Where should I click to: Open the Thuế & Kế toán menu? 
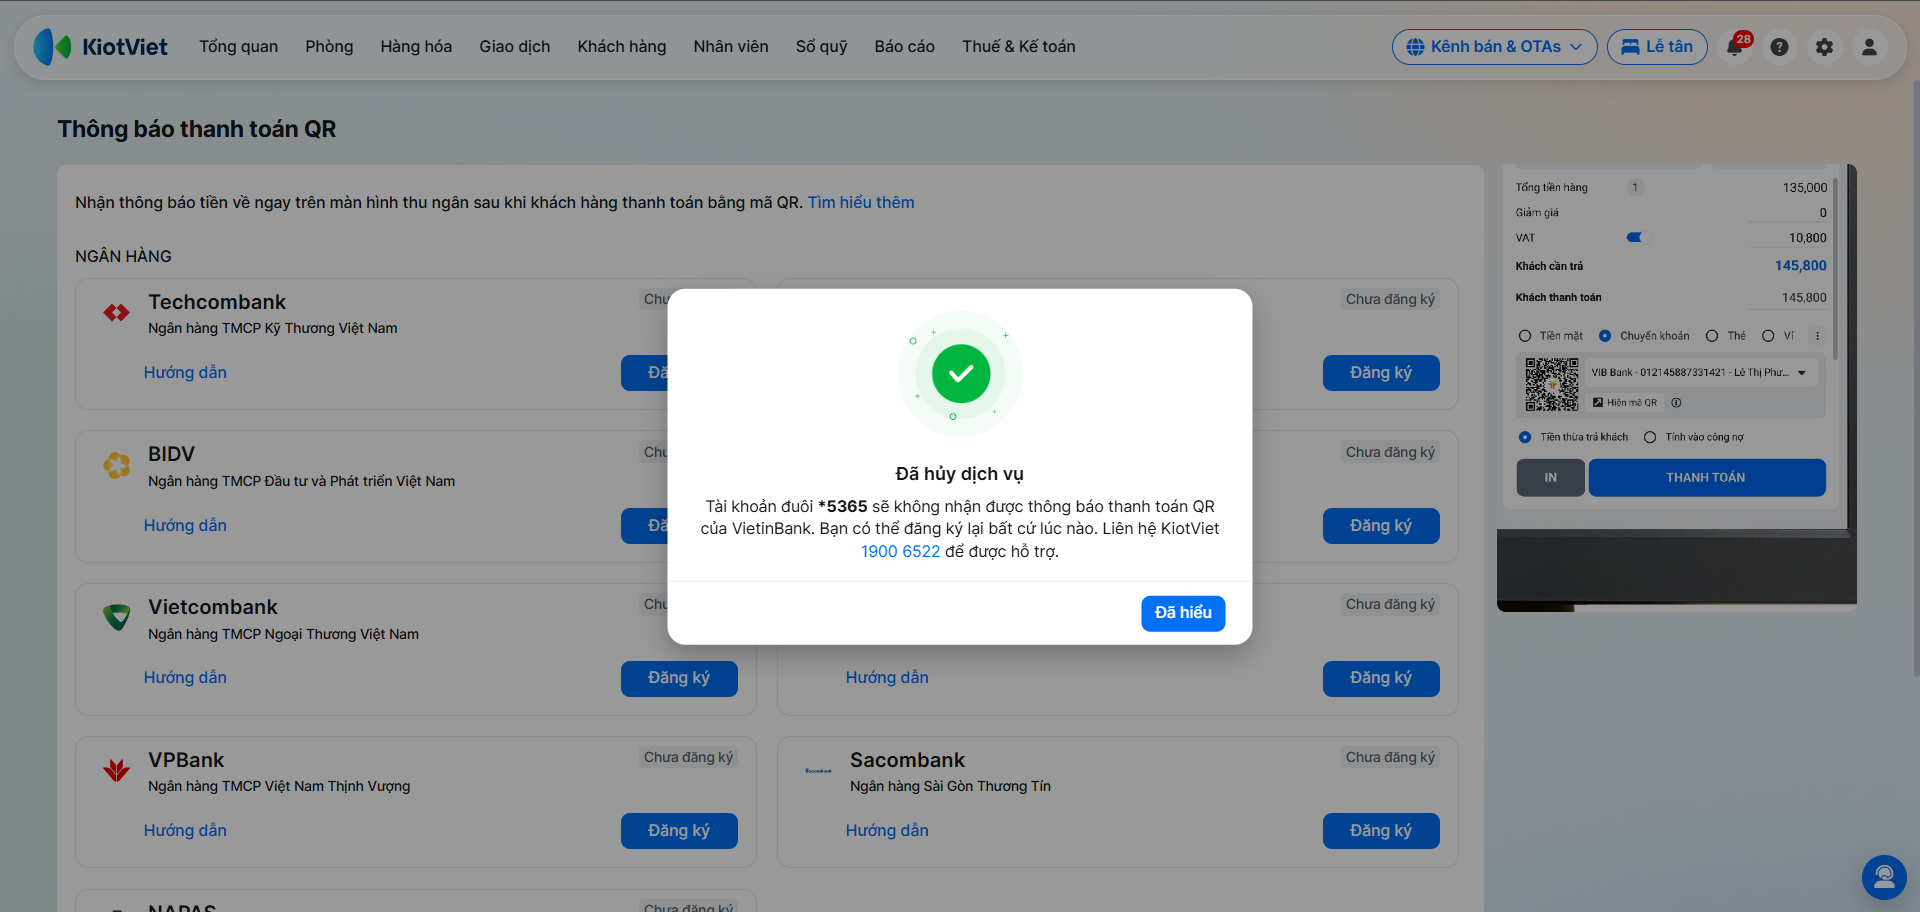coord(1018,47)
